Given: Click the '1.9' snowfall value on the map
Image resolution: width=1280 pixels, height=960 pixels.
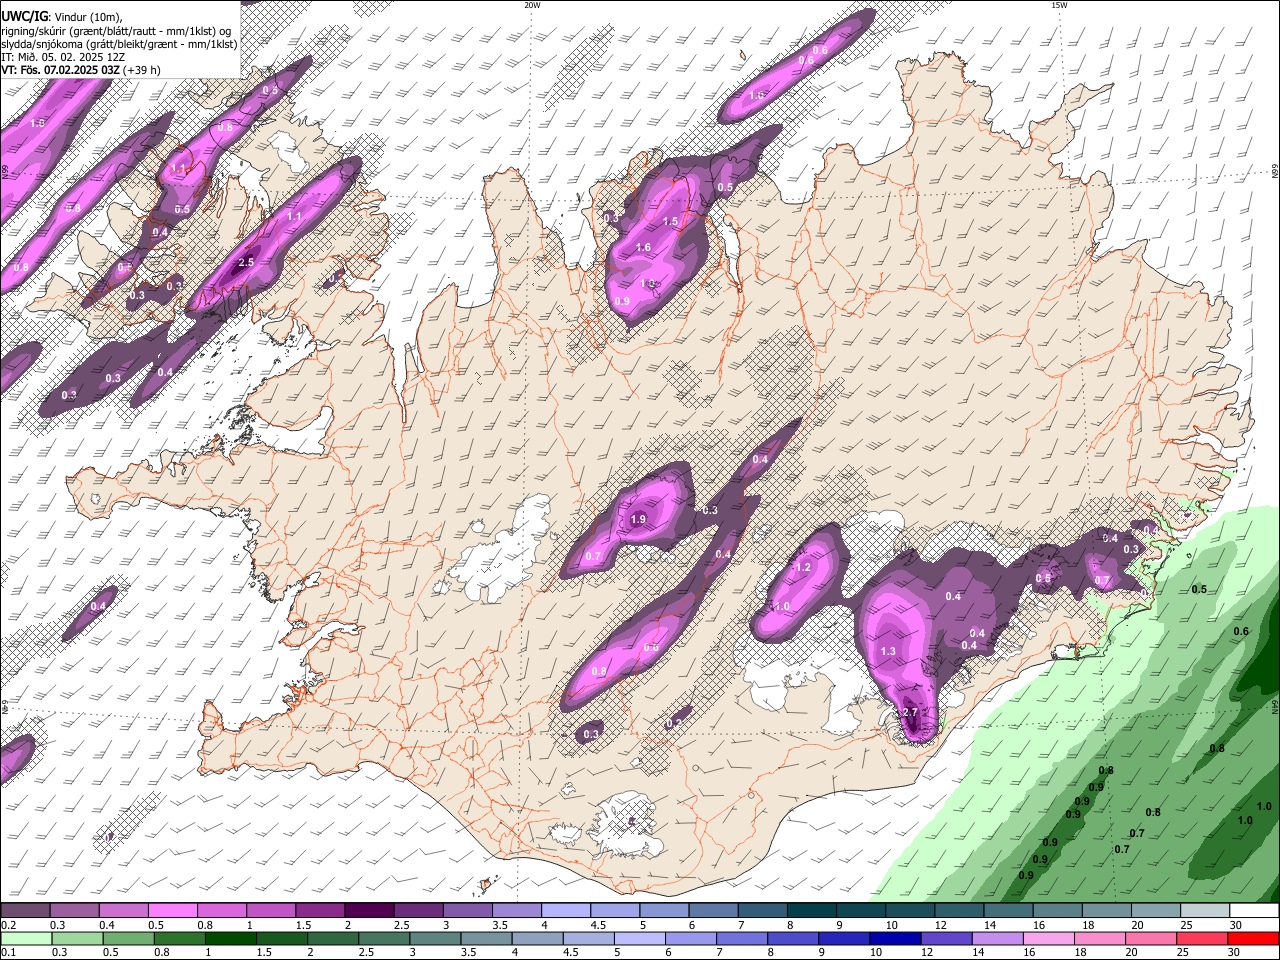Looking at the screenshot, I should point(638,520).
